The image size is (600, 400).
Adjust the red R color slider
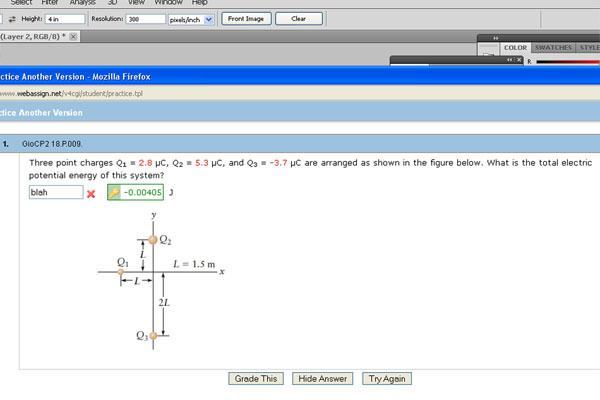(568, 62)
